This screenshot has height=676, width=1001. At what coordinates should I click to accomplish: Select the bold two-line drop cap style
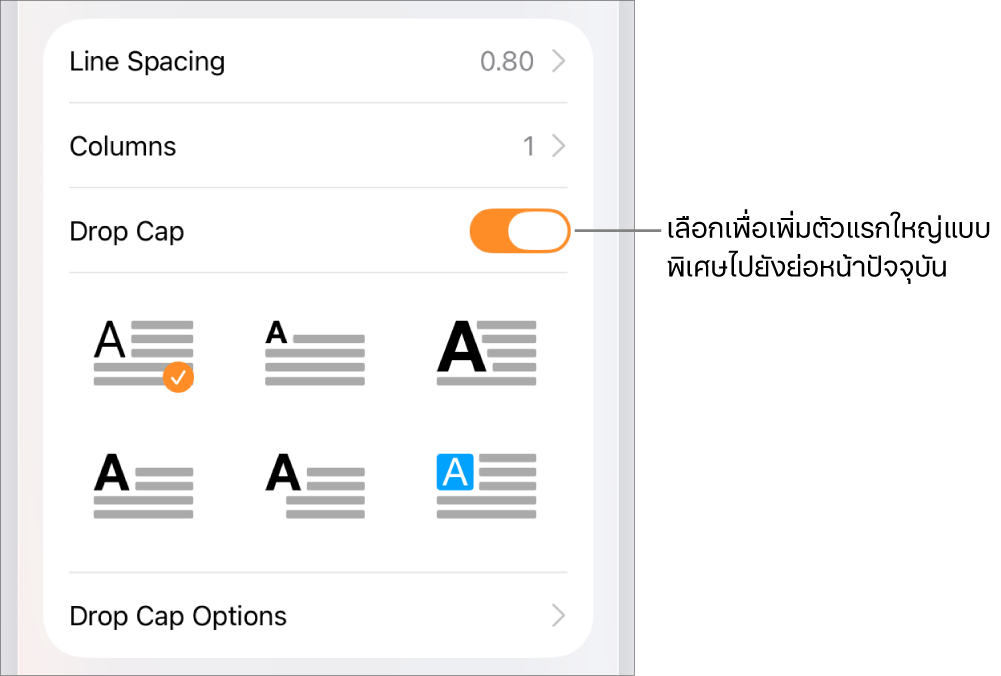click(x=143, y=486)
